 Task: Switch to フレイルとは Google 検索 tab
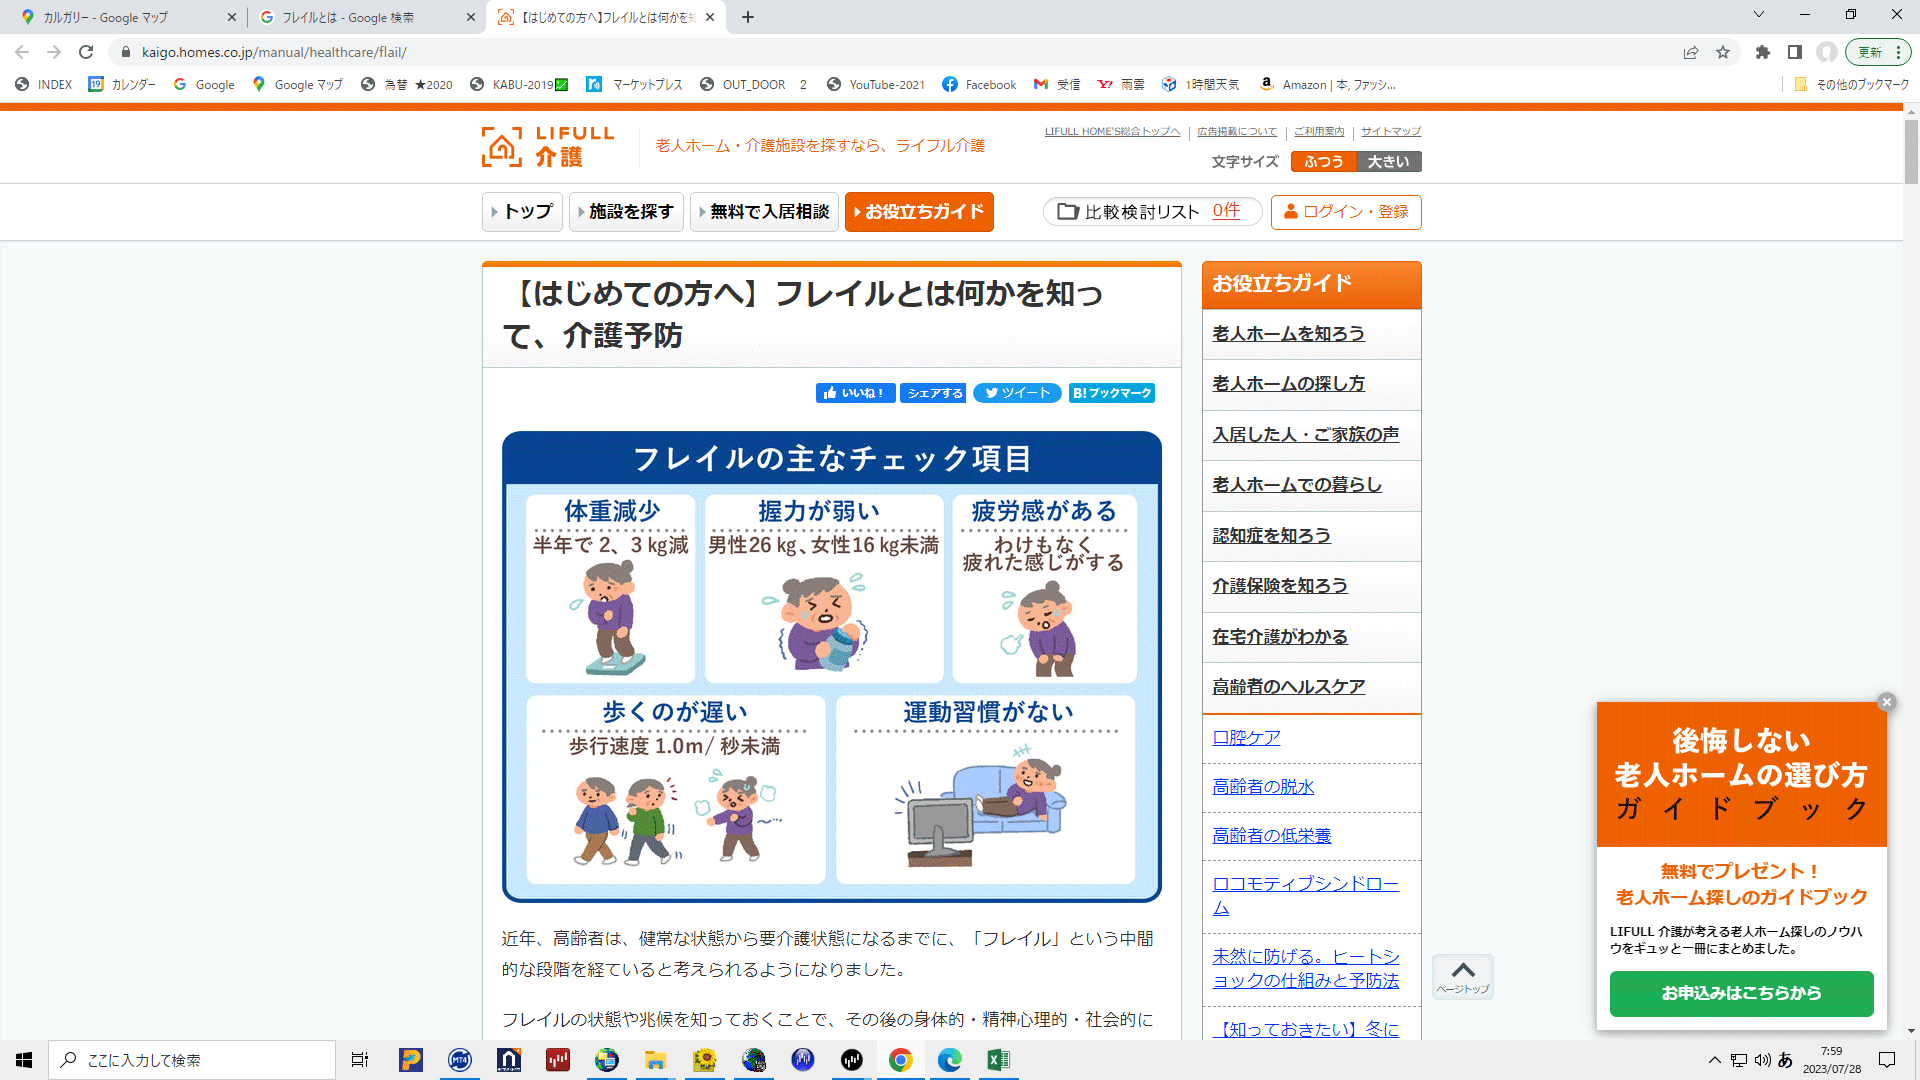[x=366, y=17]
